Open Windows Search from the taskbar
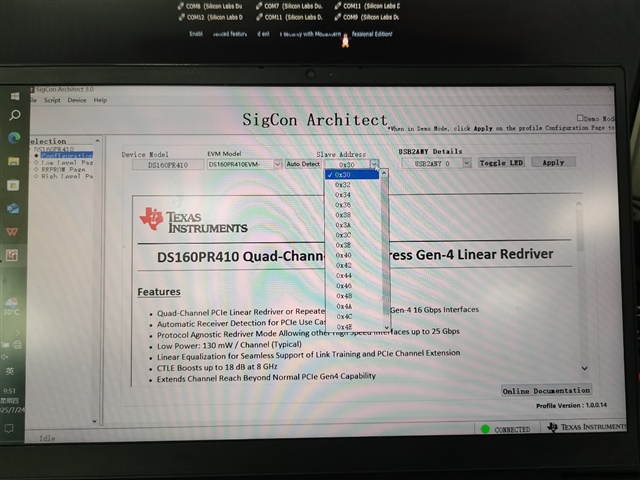 coord(15,116)
